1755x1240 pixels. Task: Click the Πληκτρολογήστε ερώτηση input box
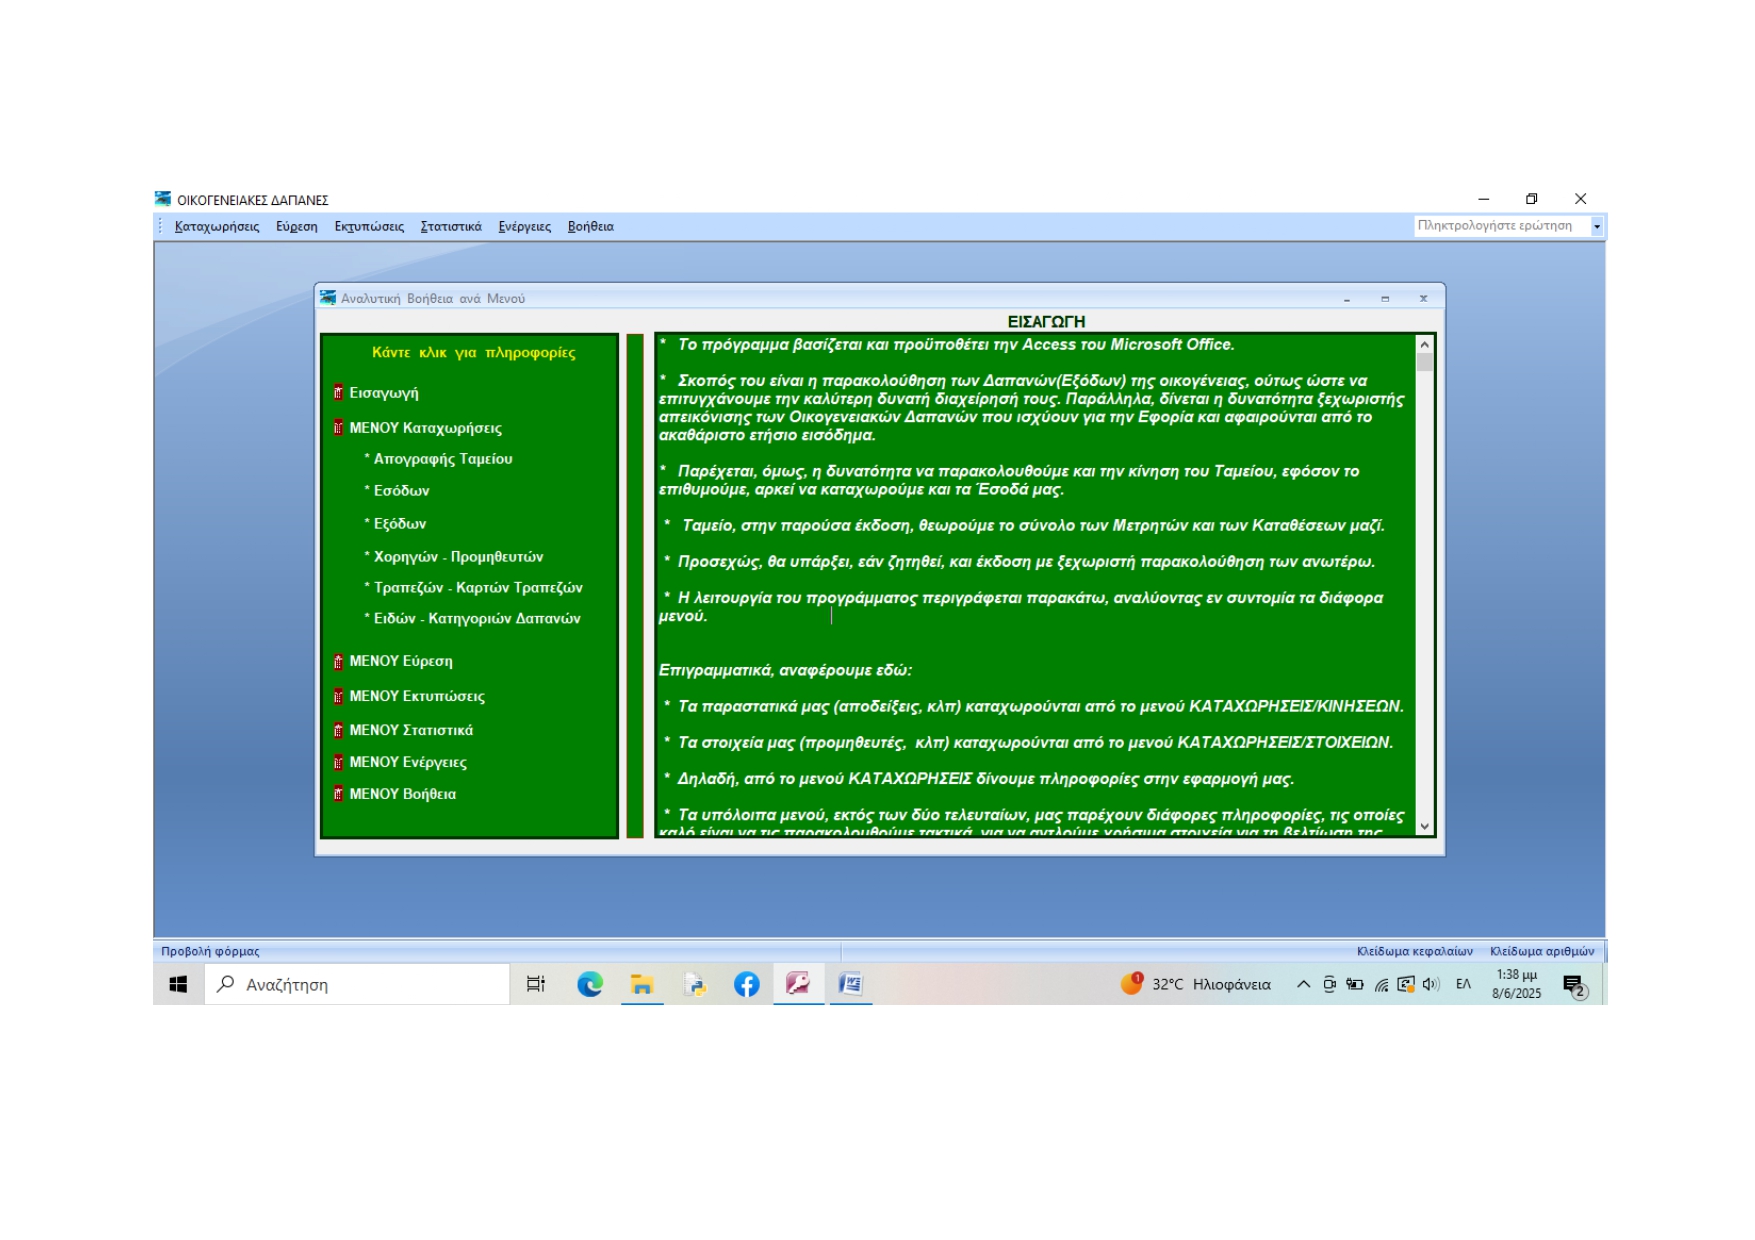pyautogui.click(x=1500, y=226)
